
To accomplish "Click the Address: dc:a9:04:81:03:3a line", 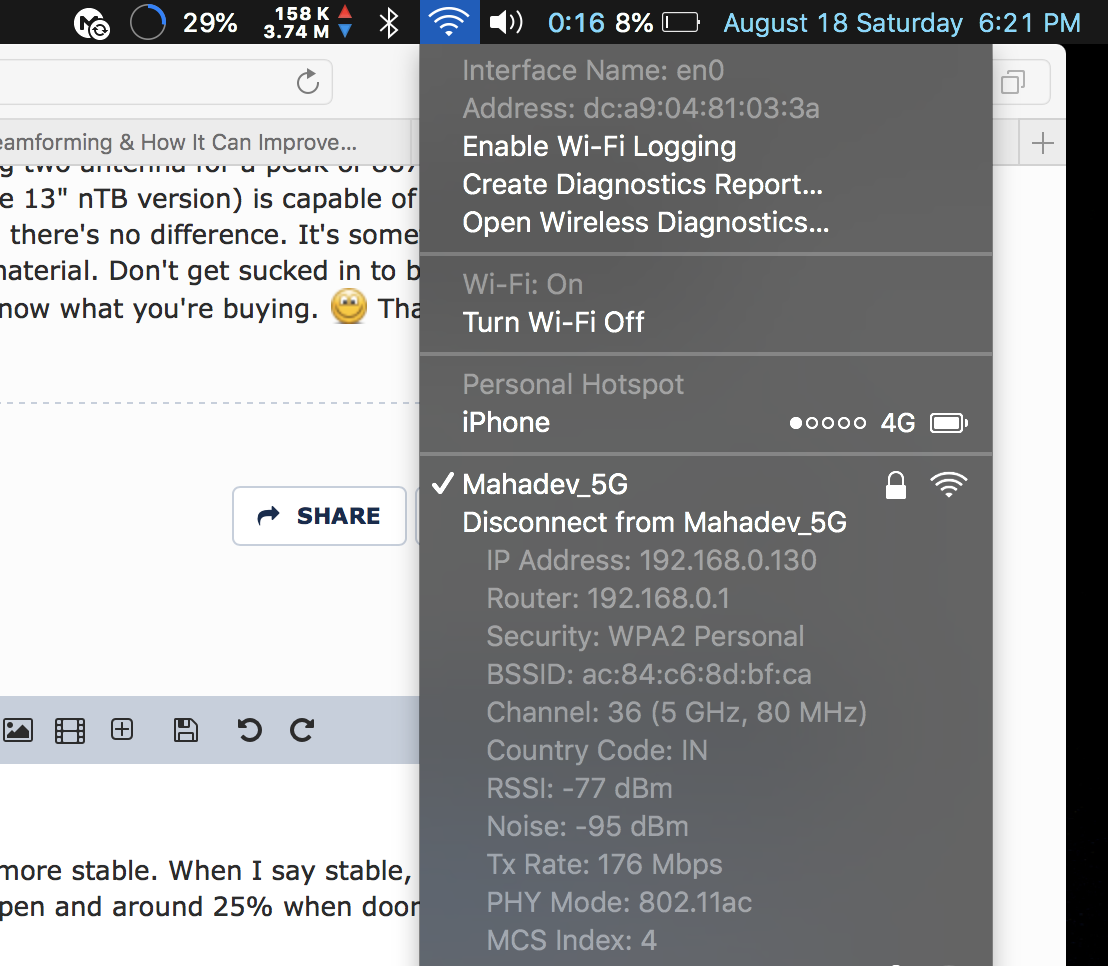I will pos(641,109).
